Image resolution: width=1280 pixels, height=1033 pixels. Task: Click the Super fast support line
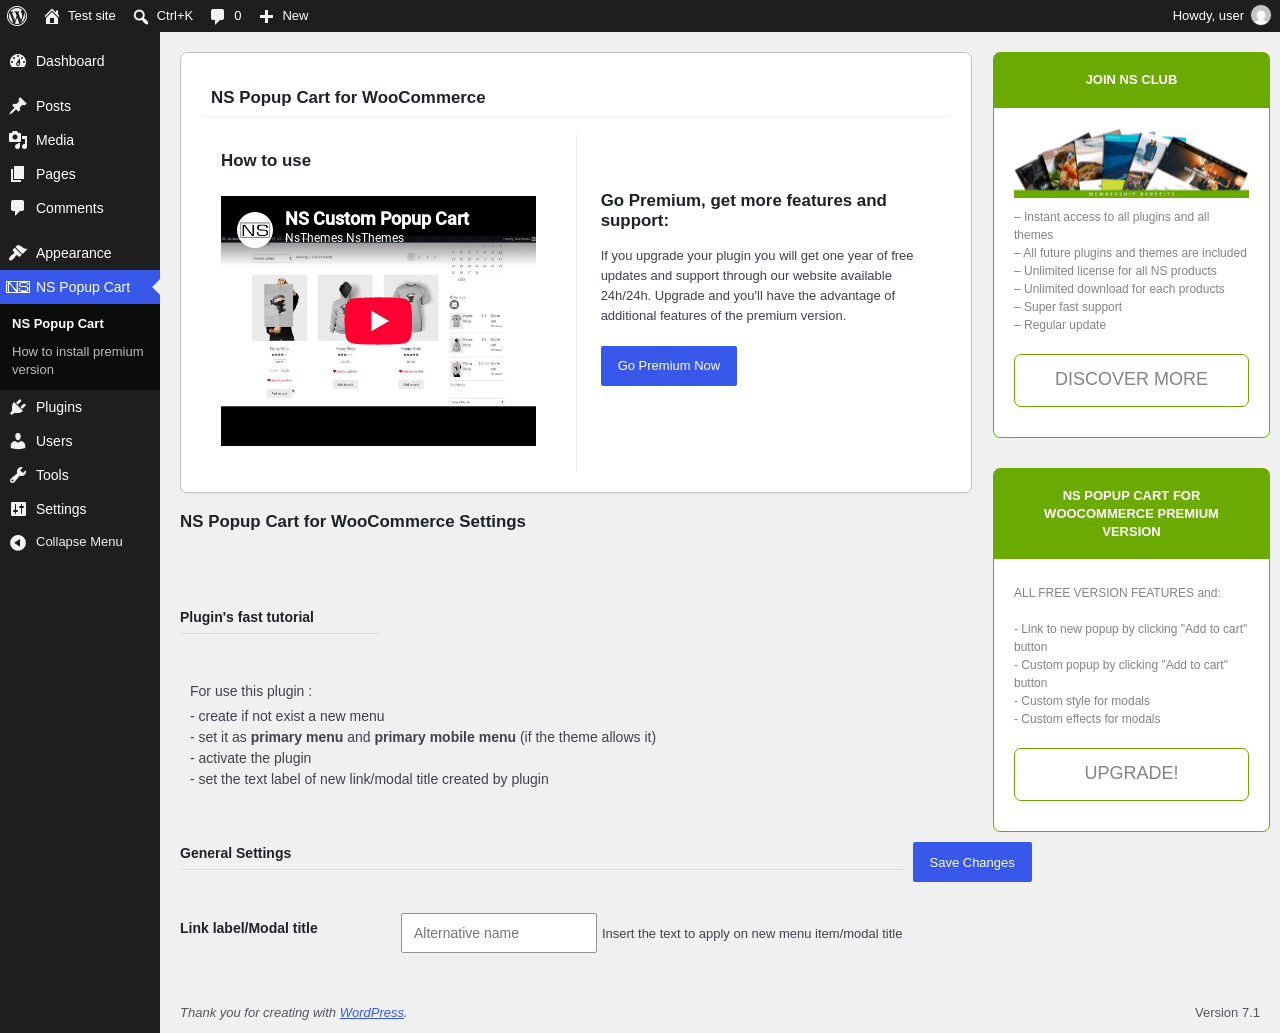coord(1068,307)
